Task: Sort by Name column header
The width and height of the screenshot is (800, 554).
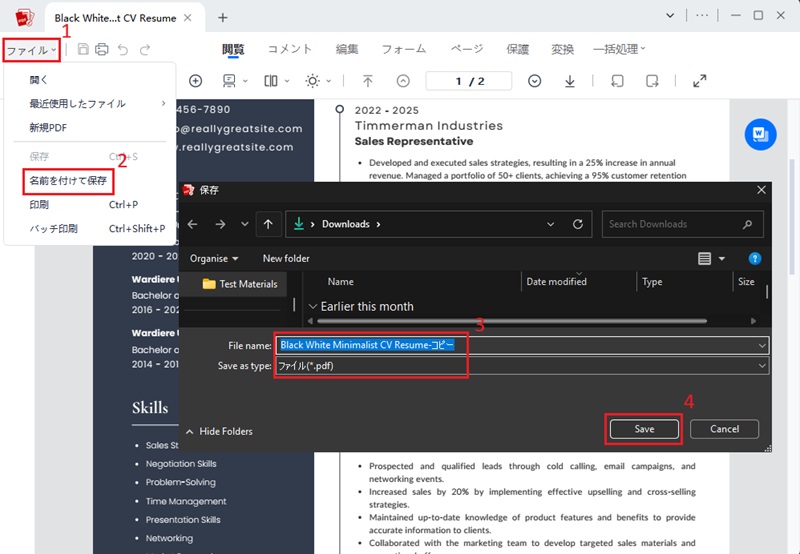Action: click(x=341, y=282)
